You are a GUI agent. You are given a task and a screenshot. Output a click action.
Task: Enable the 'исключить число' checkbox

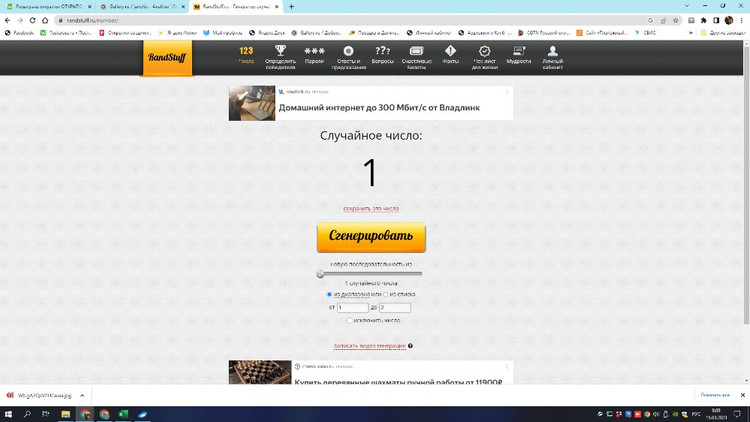pos(349,321)
